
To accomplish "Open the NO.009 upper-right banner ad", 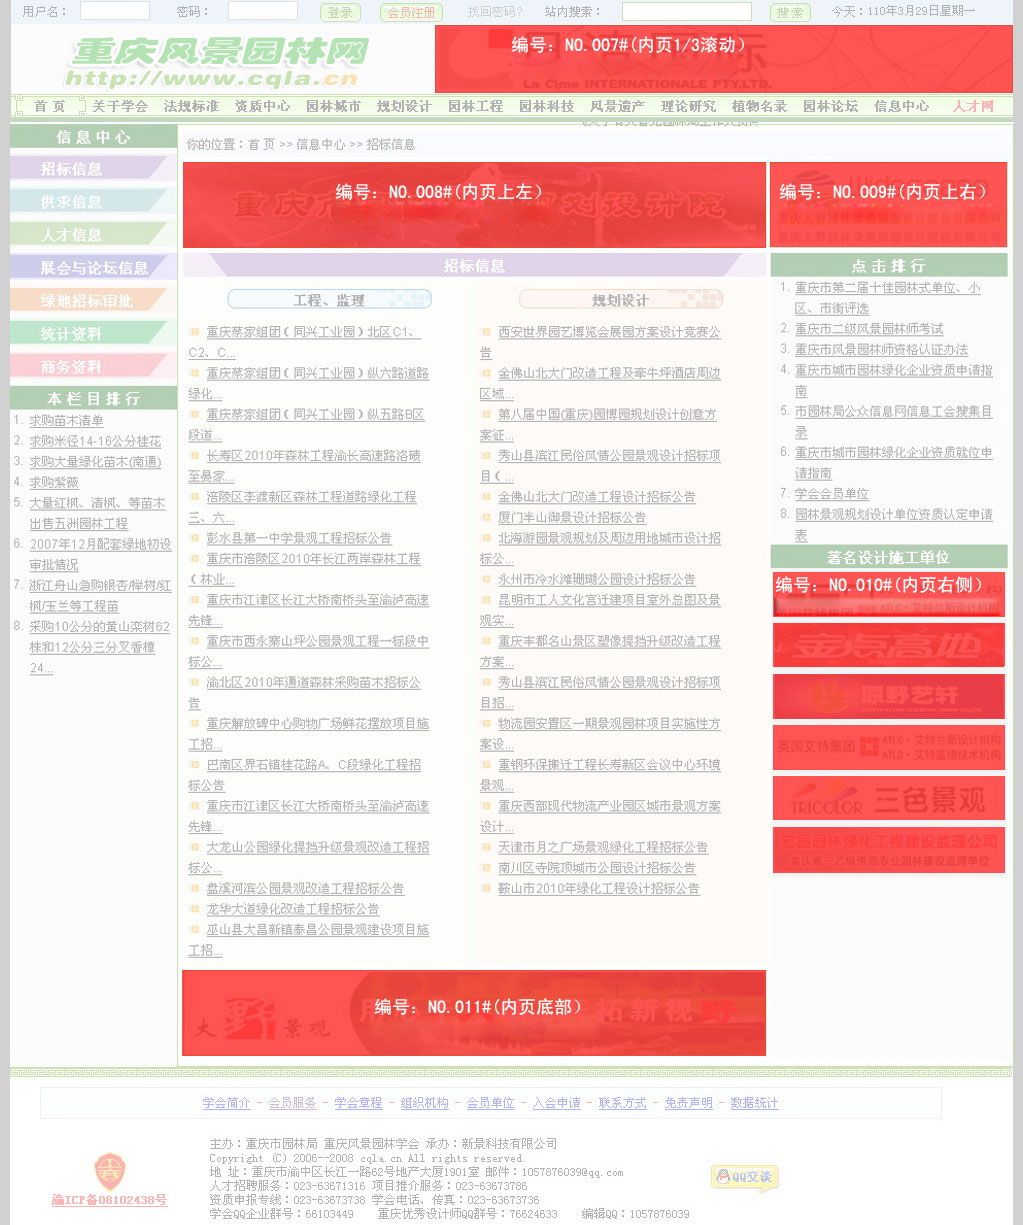I will click(888, 205).
